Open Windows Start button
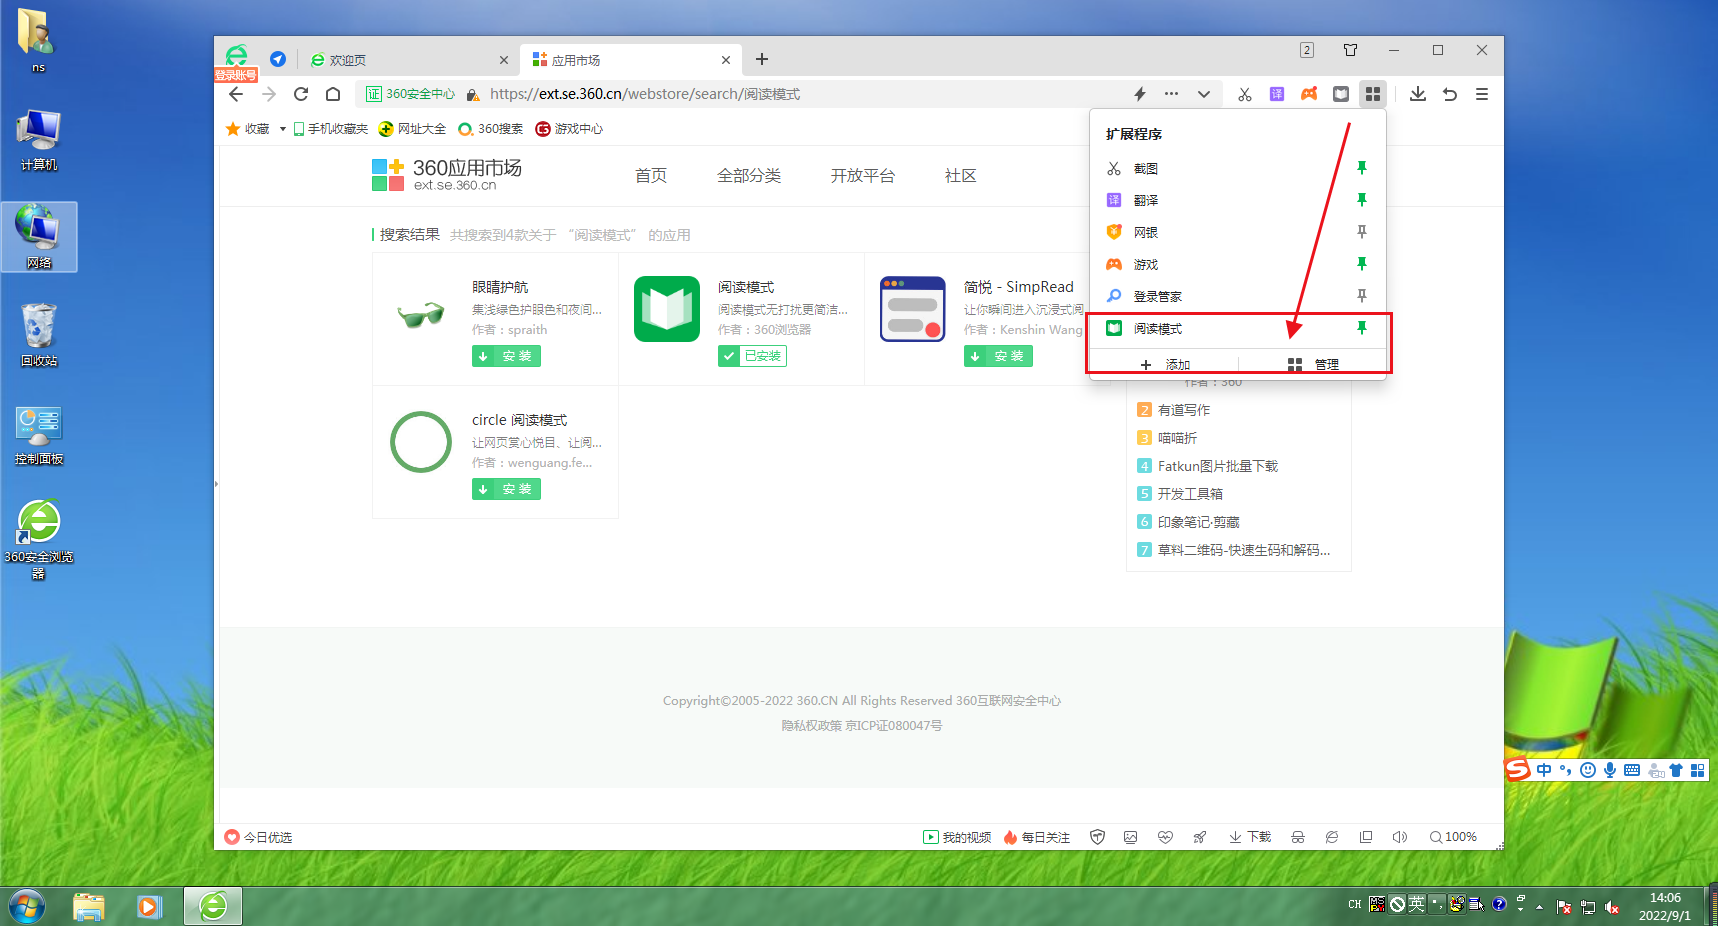Image resolution: width=1718 pixels, height=926 pixels. 26,907
